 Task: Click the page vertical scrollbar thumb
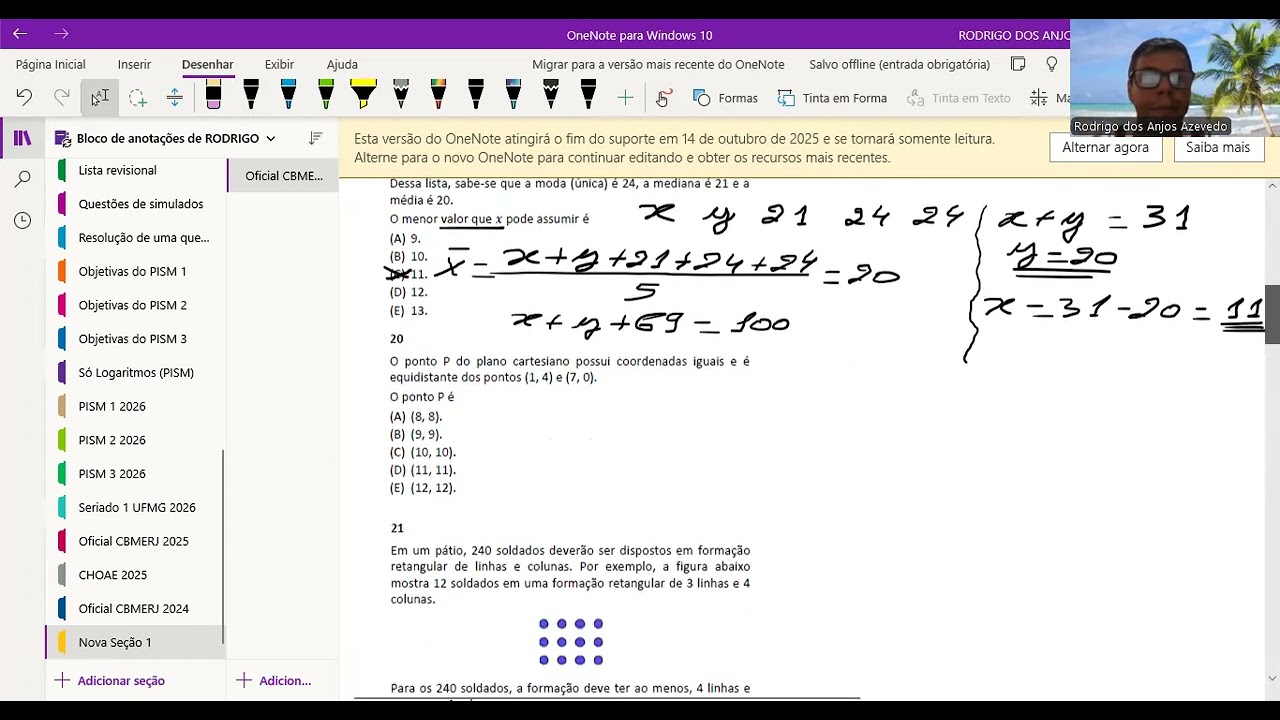pyautogui.click(x=1272, y=315)
